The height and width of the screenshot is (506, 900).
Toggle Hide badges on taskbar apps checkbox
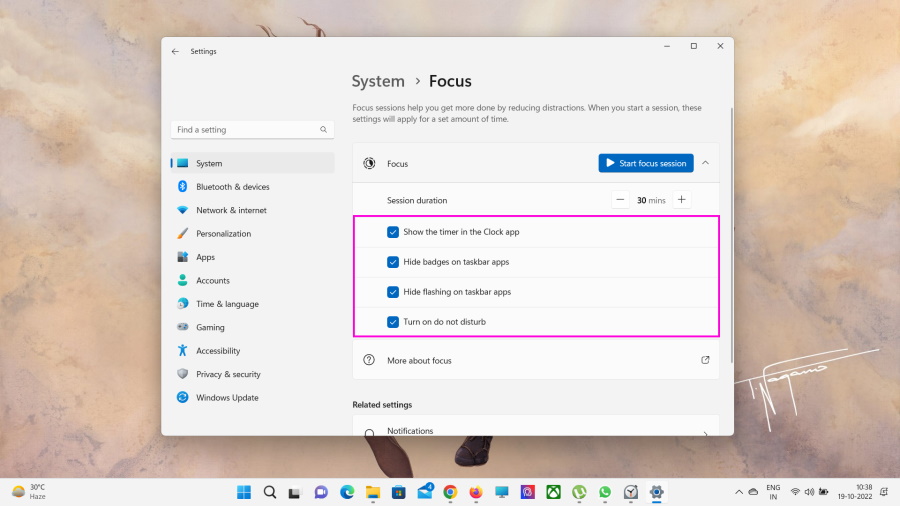tap(393, 262)
